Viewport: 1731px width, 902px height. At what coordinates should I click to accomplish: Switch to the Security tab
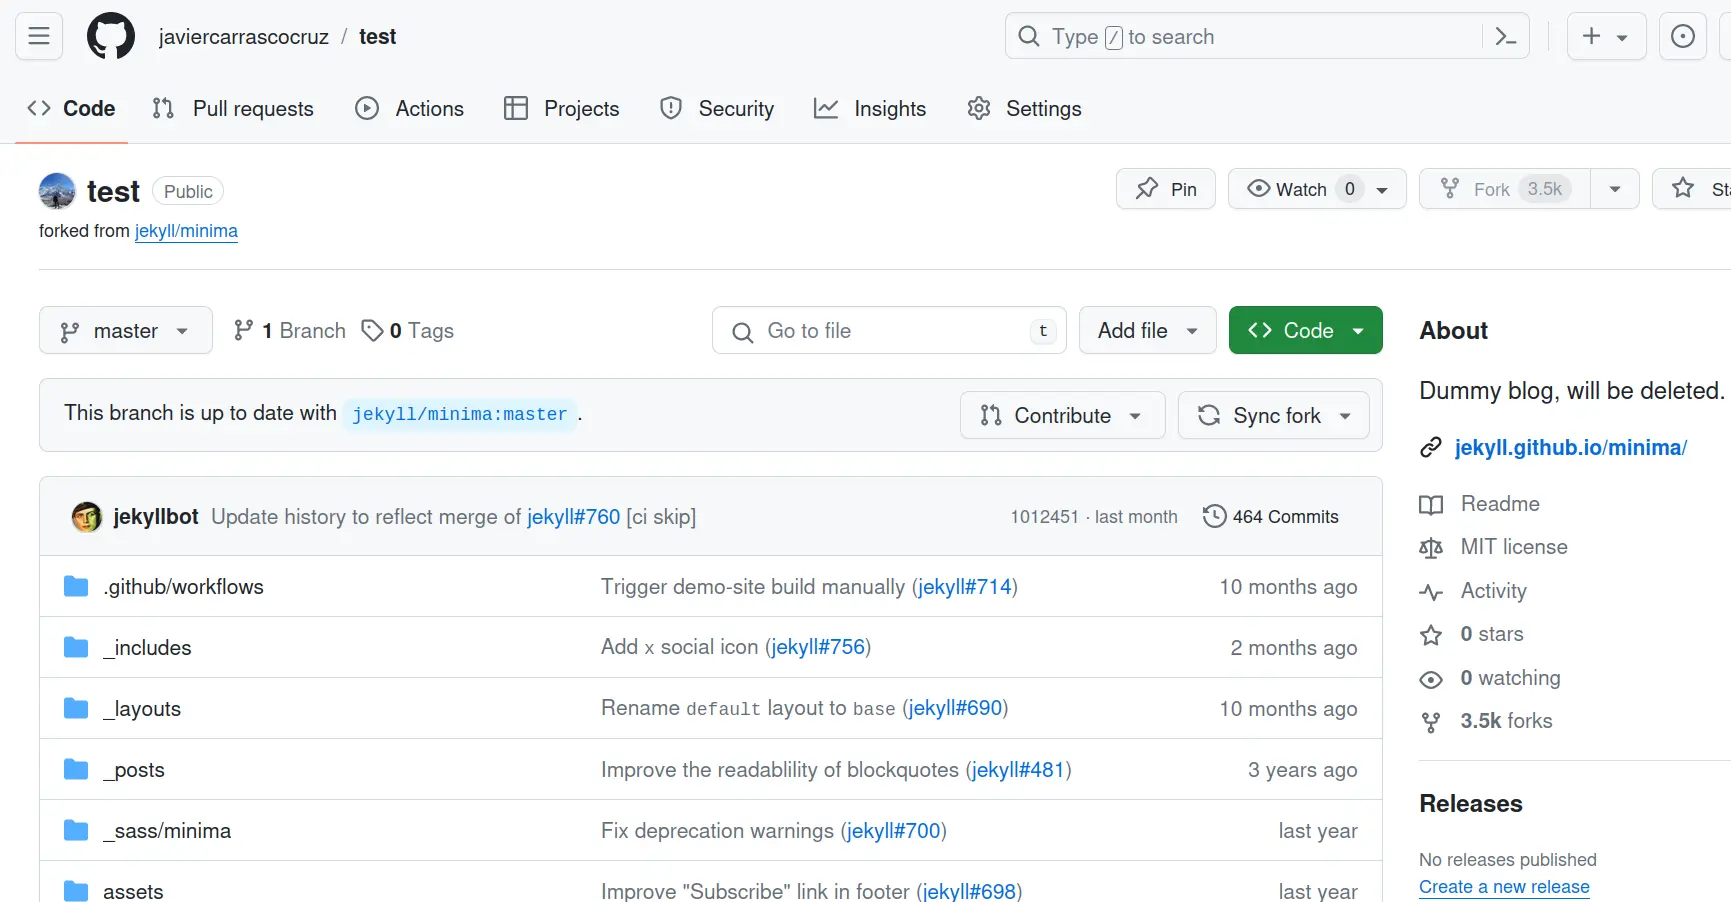[717, 108]
